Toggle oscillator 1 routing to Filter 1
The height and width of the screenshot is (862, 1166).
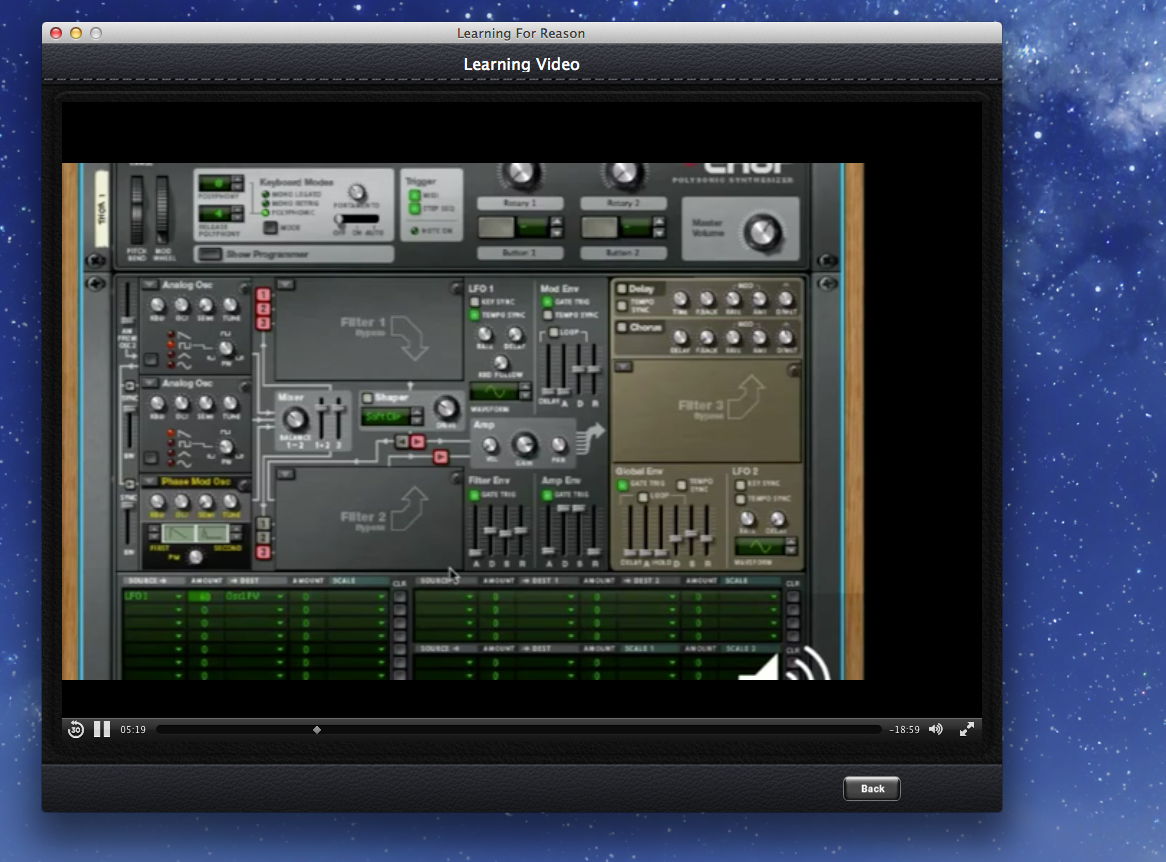pos(262,295)
